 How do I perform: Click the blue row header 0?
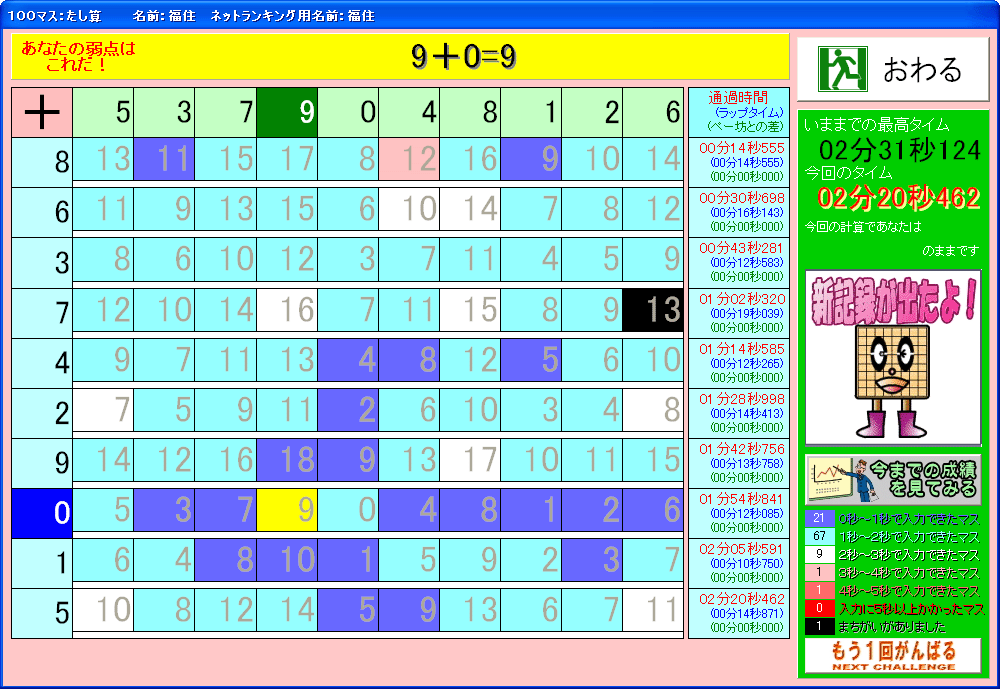42,513
